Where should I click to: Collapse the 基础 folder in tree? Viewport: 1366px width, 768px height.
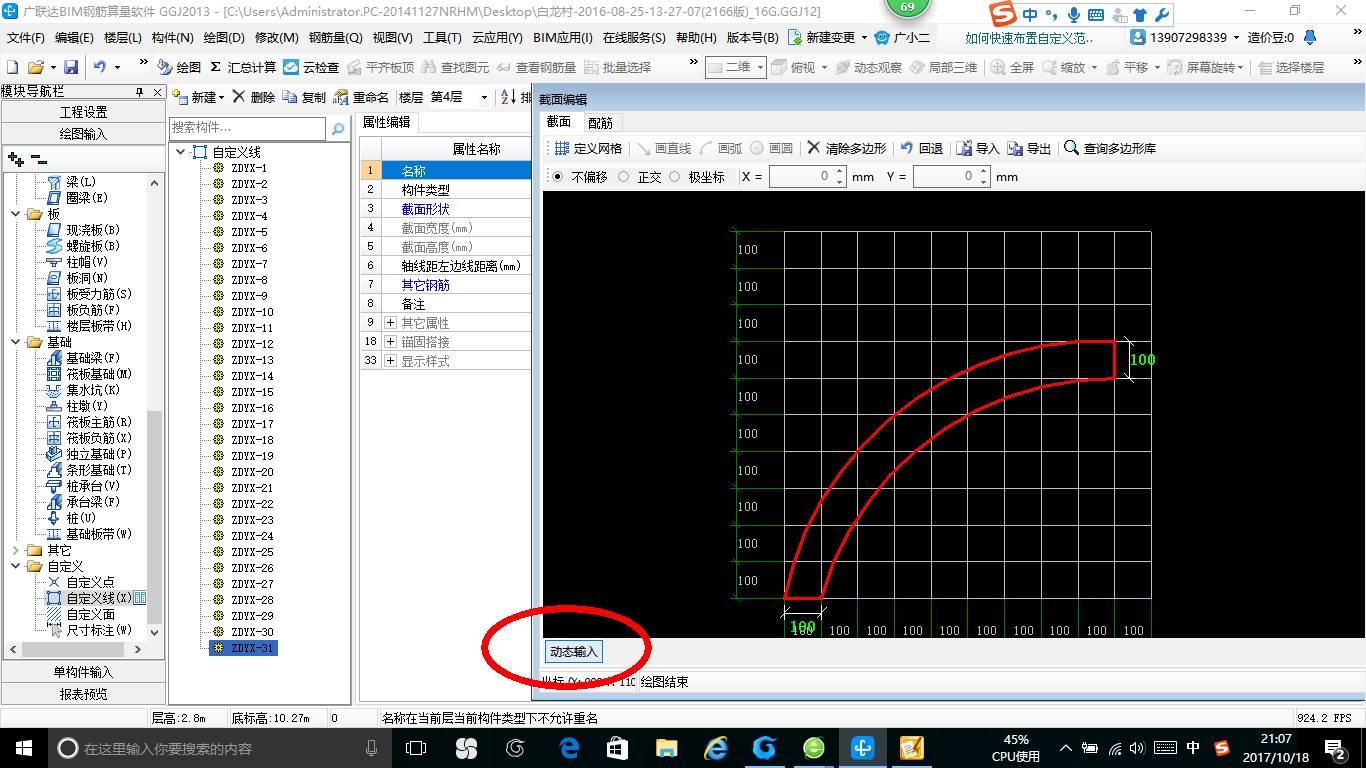point(16,342)
